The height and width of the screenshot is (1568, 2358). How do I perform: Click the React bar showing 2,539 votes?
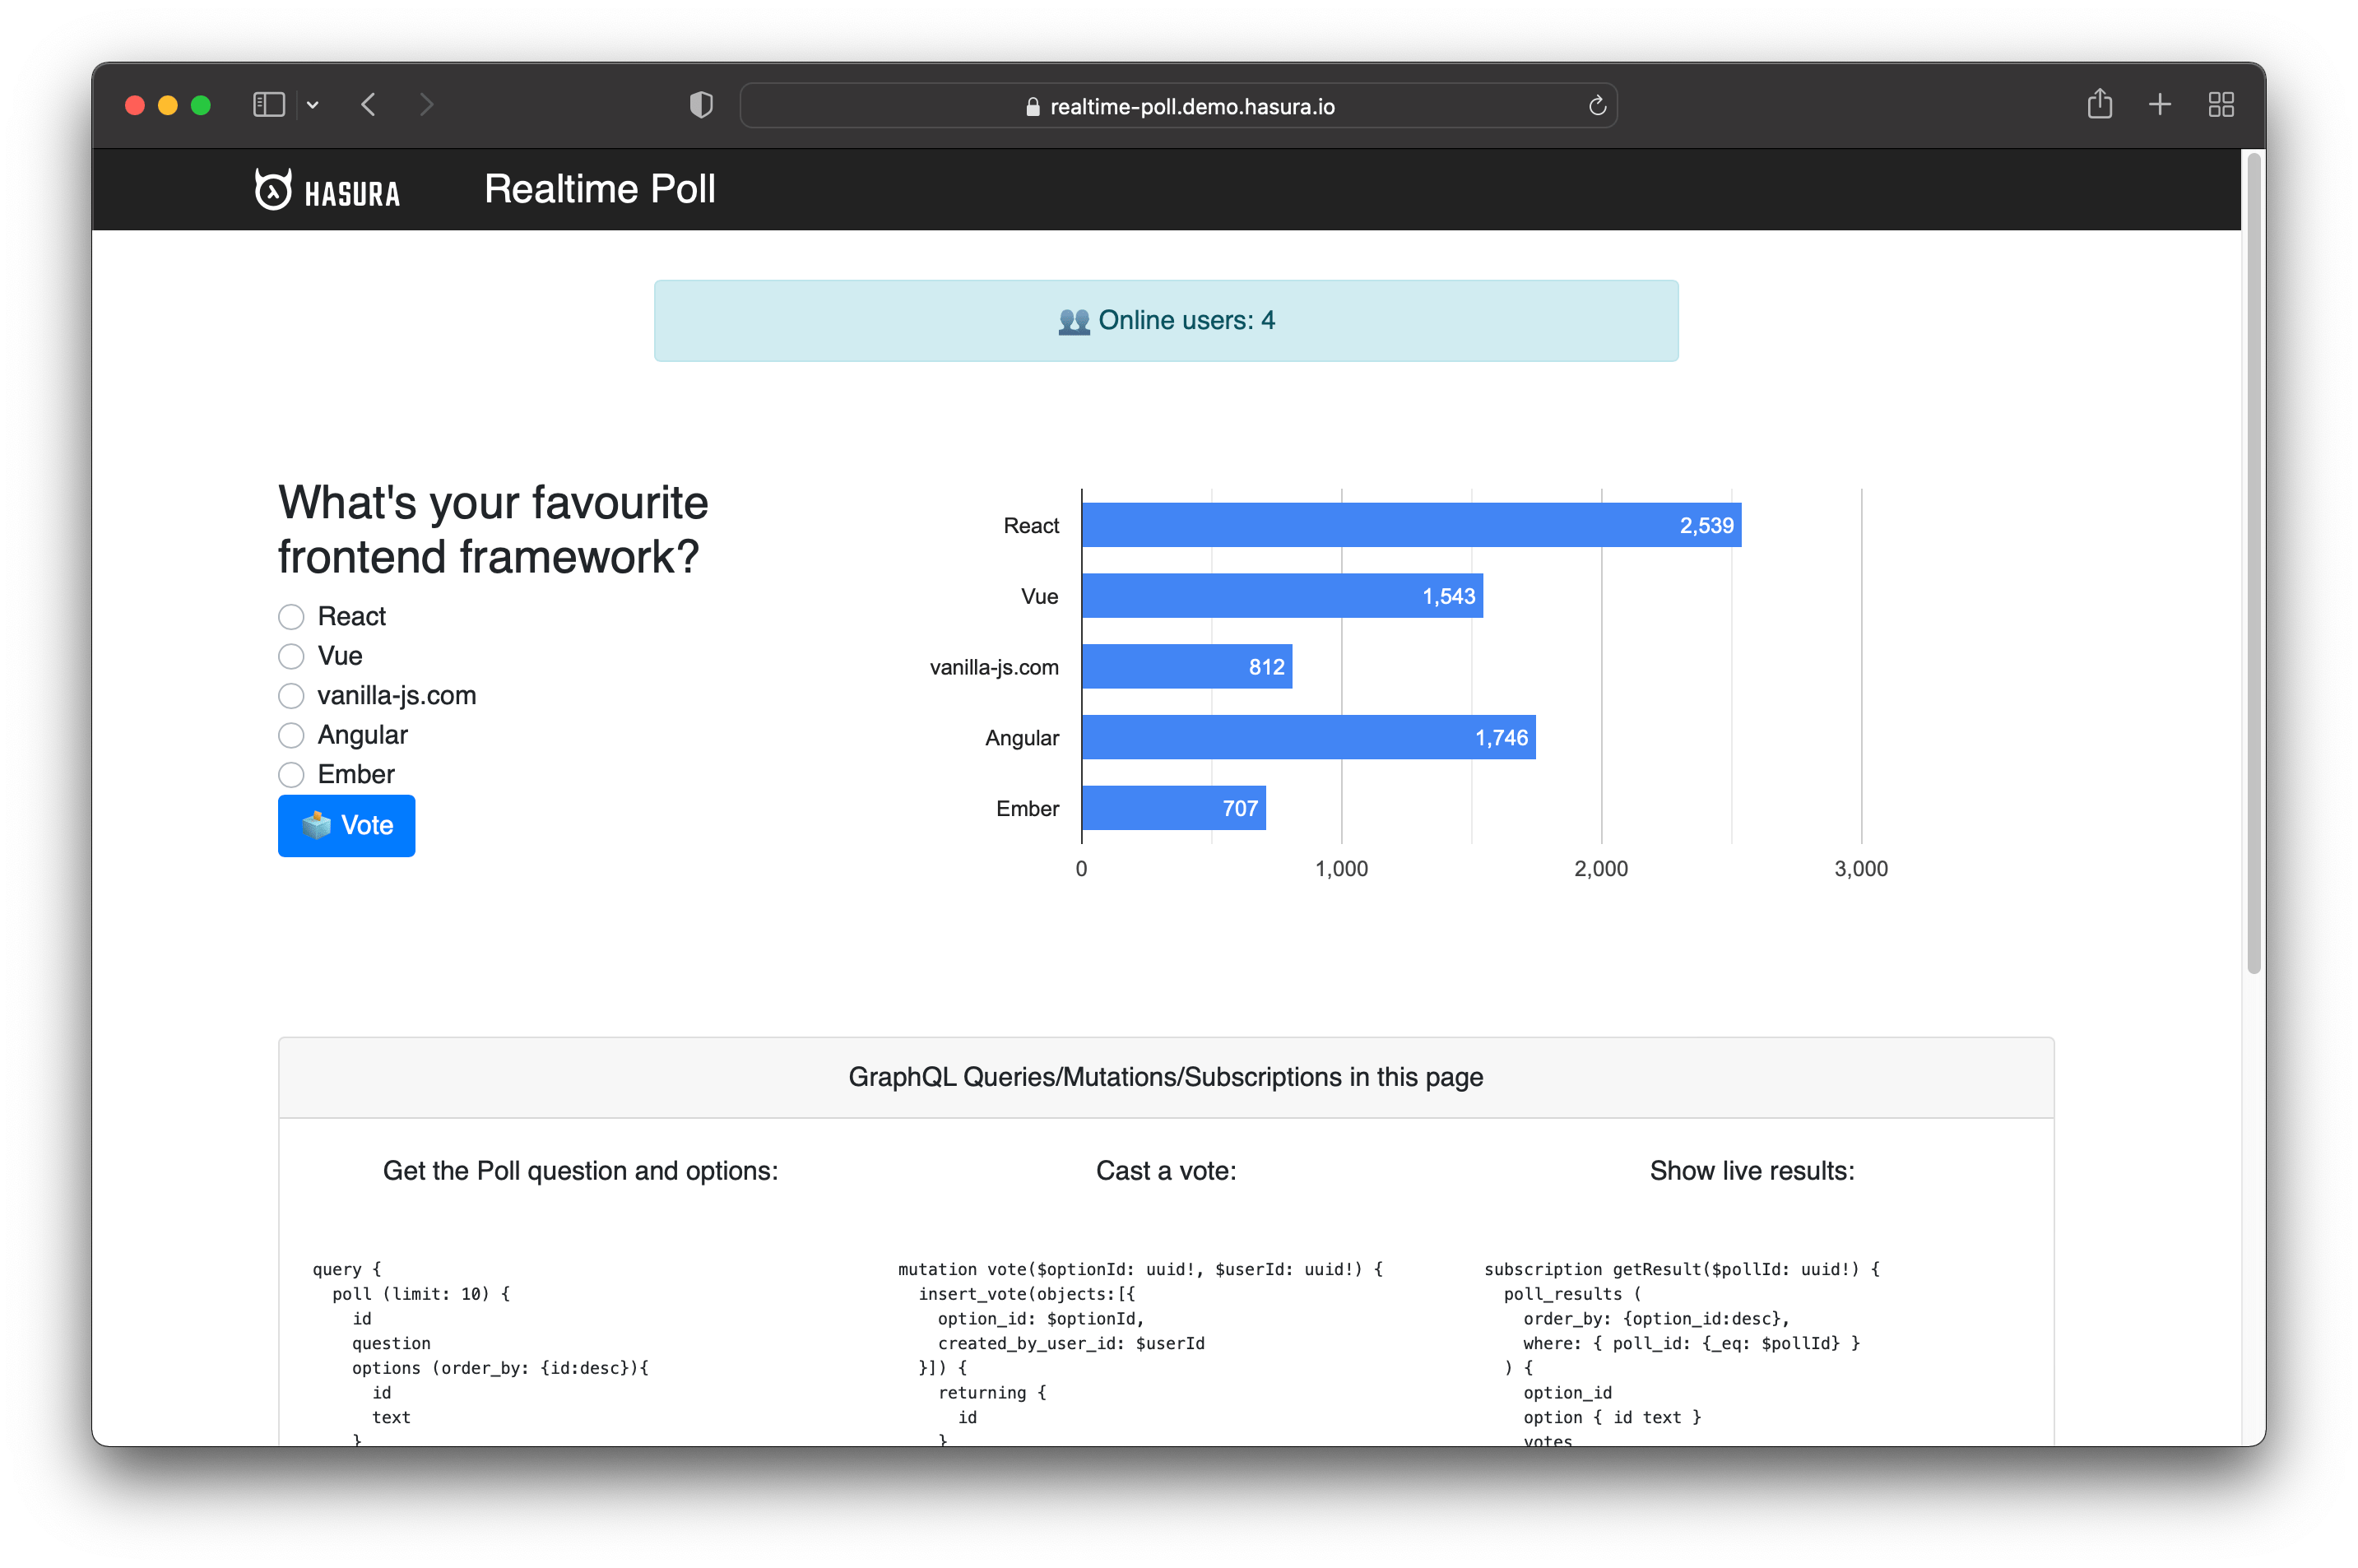pyautogui.click(x=1410, y=524)
